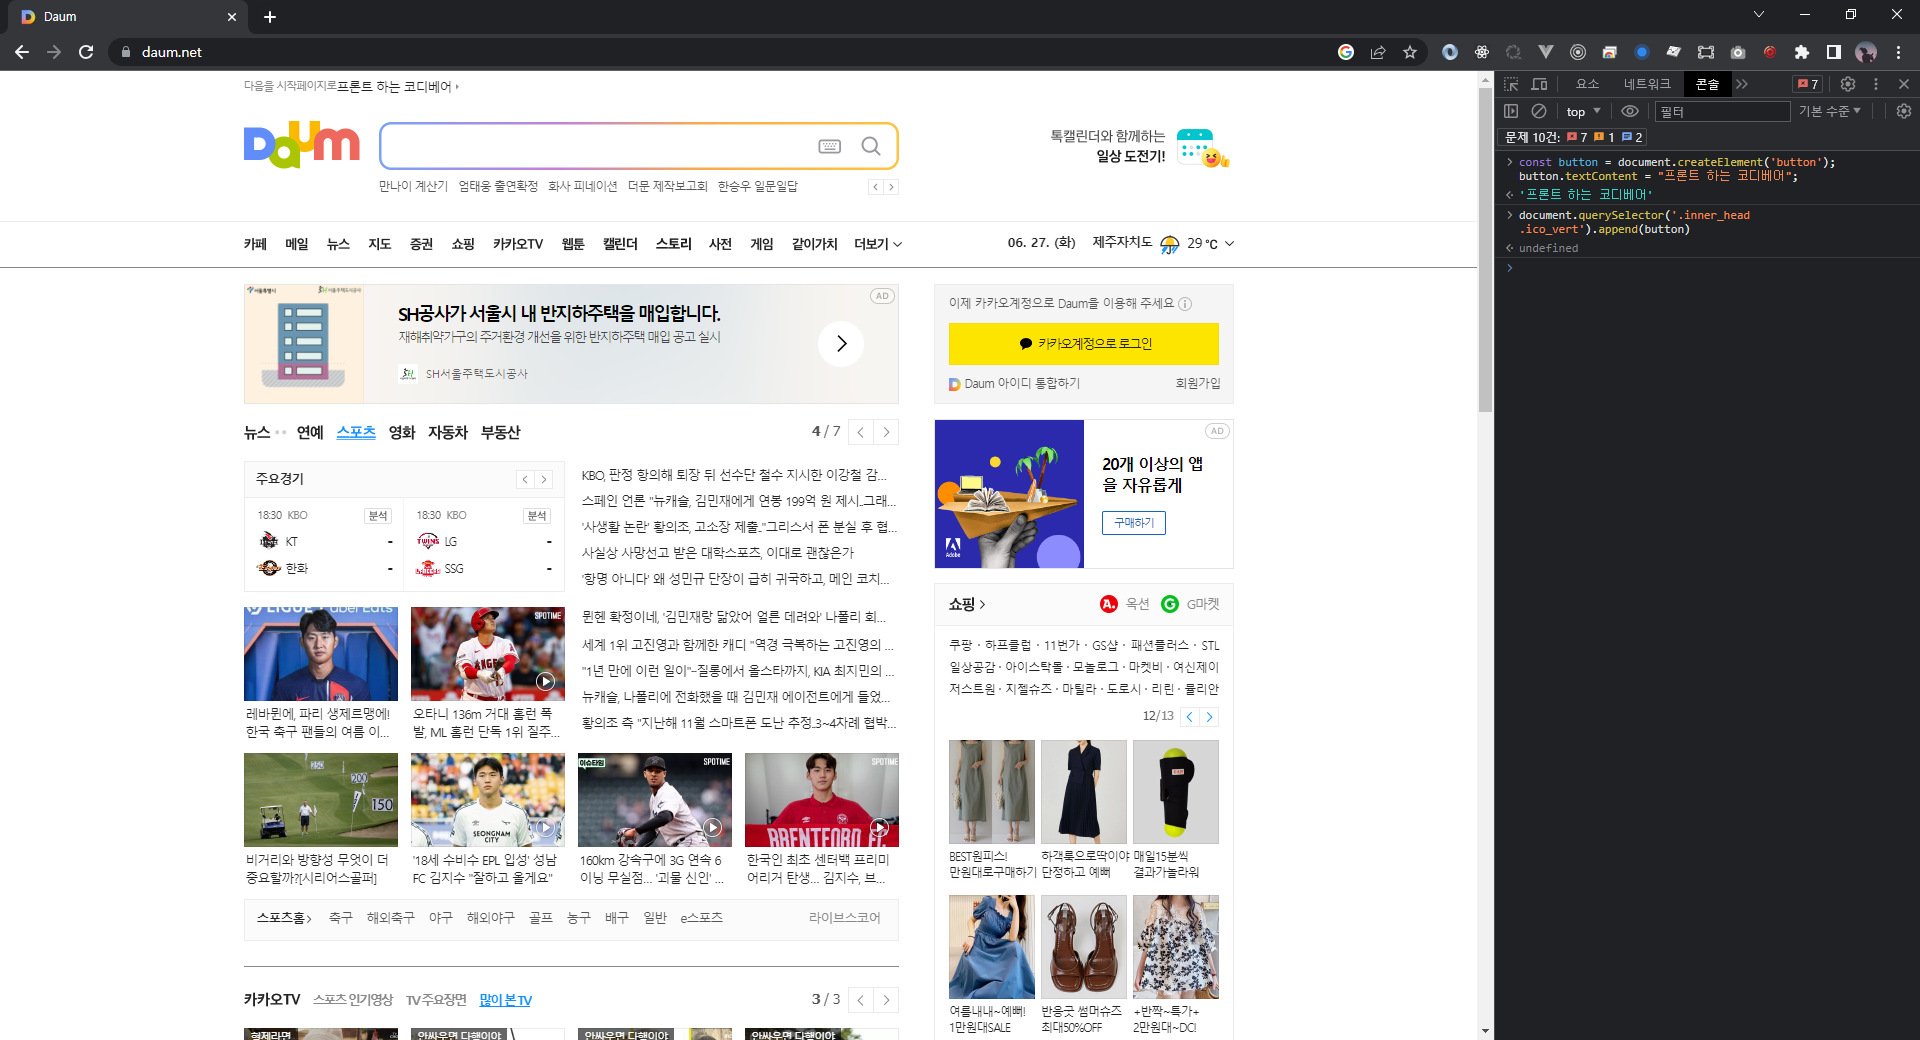Open console settings gear next to log levels
The height and width of the screenshot is (1040, 1920).
[1904, 111]
